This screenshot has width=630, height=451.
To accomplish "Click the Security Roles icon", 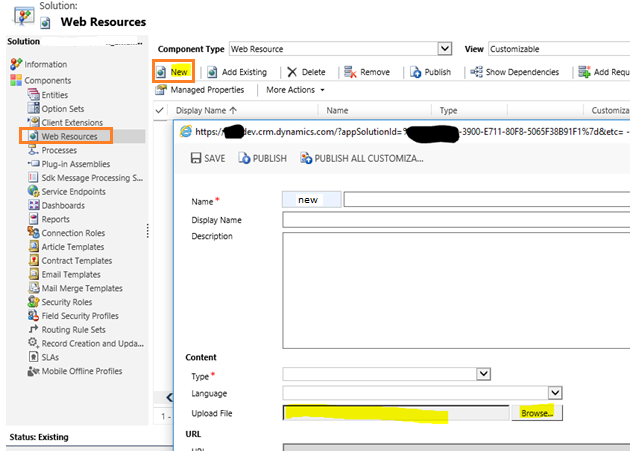I will click(33, 301).
